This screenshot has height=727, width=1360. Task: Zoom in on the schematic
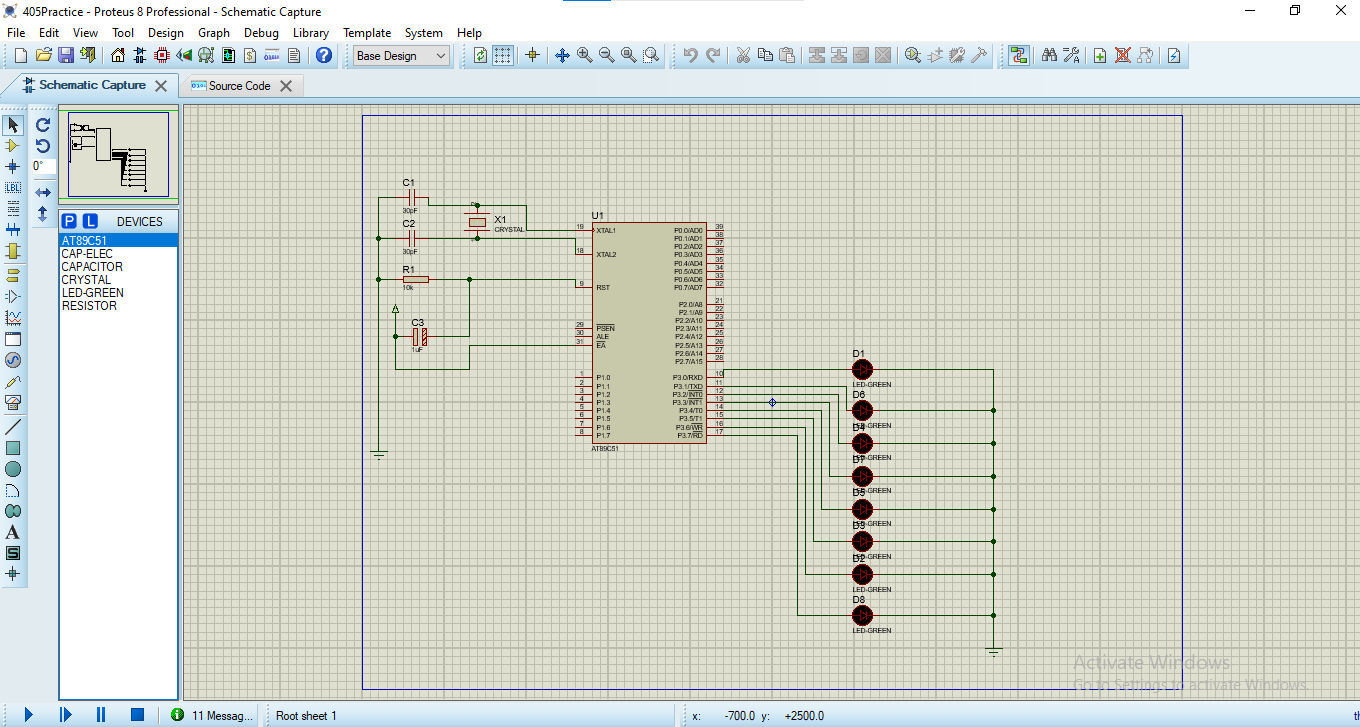coord(583,55)
